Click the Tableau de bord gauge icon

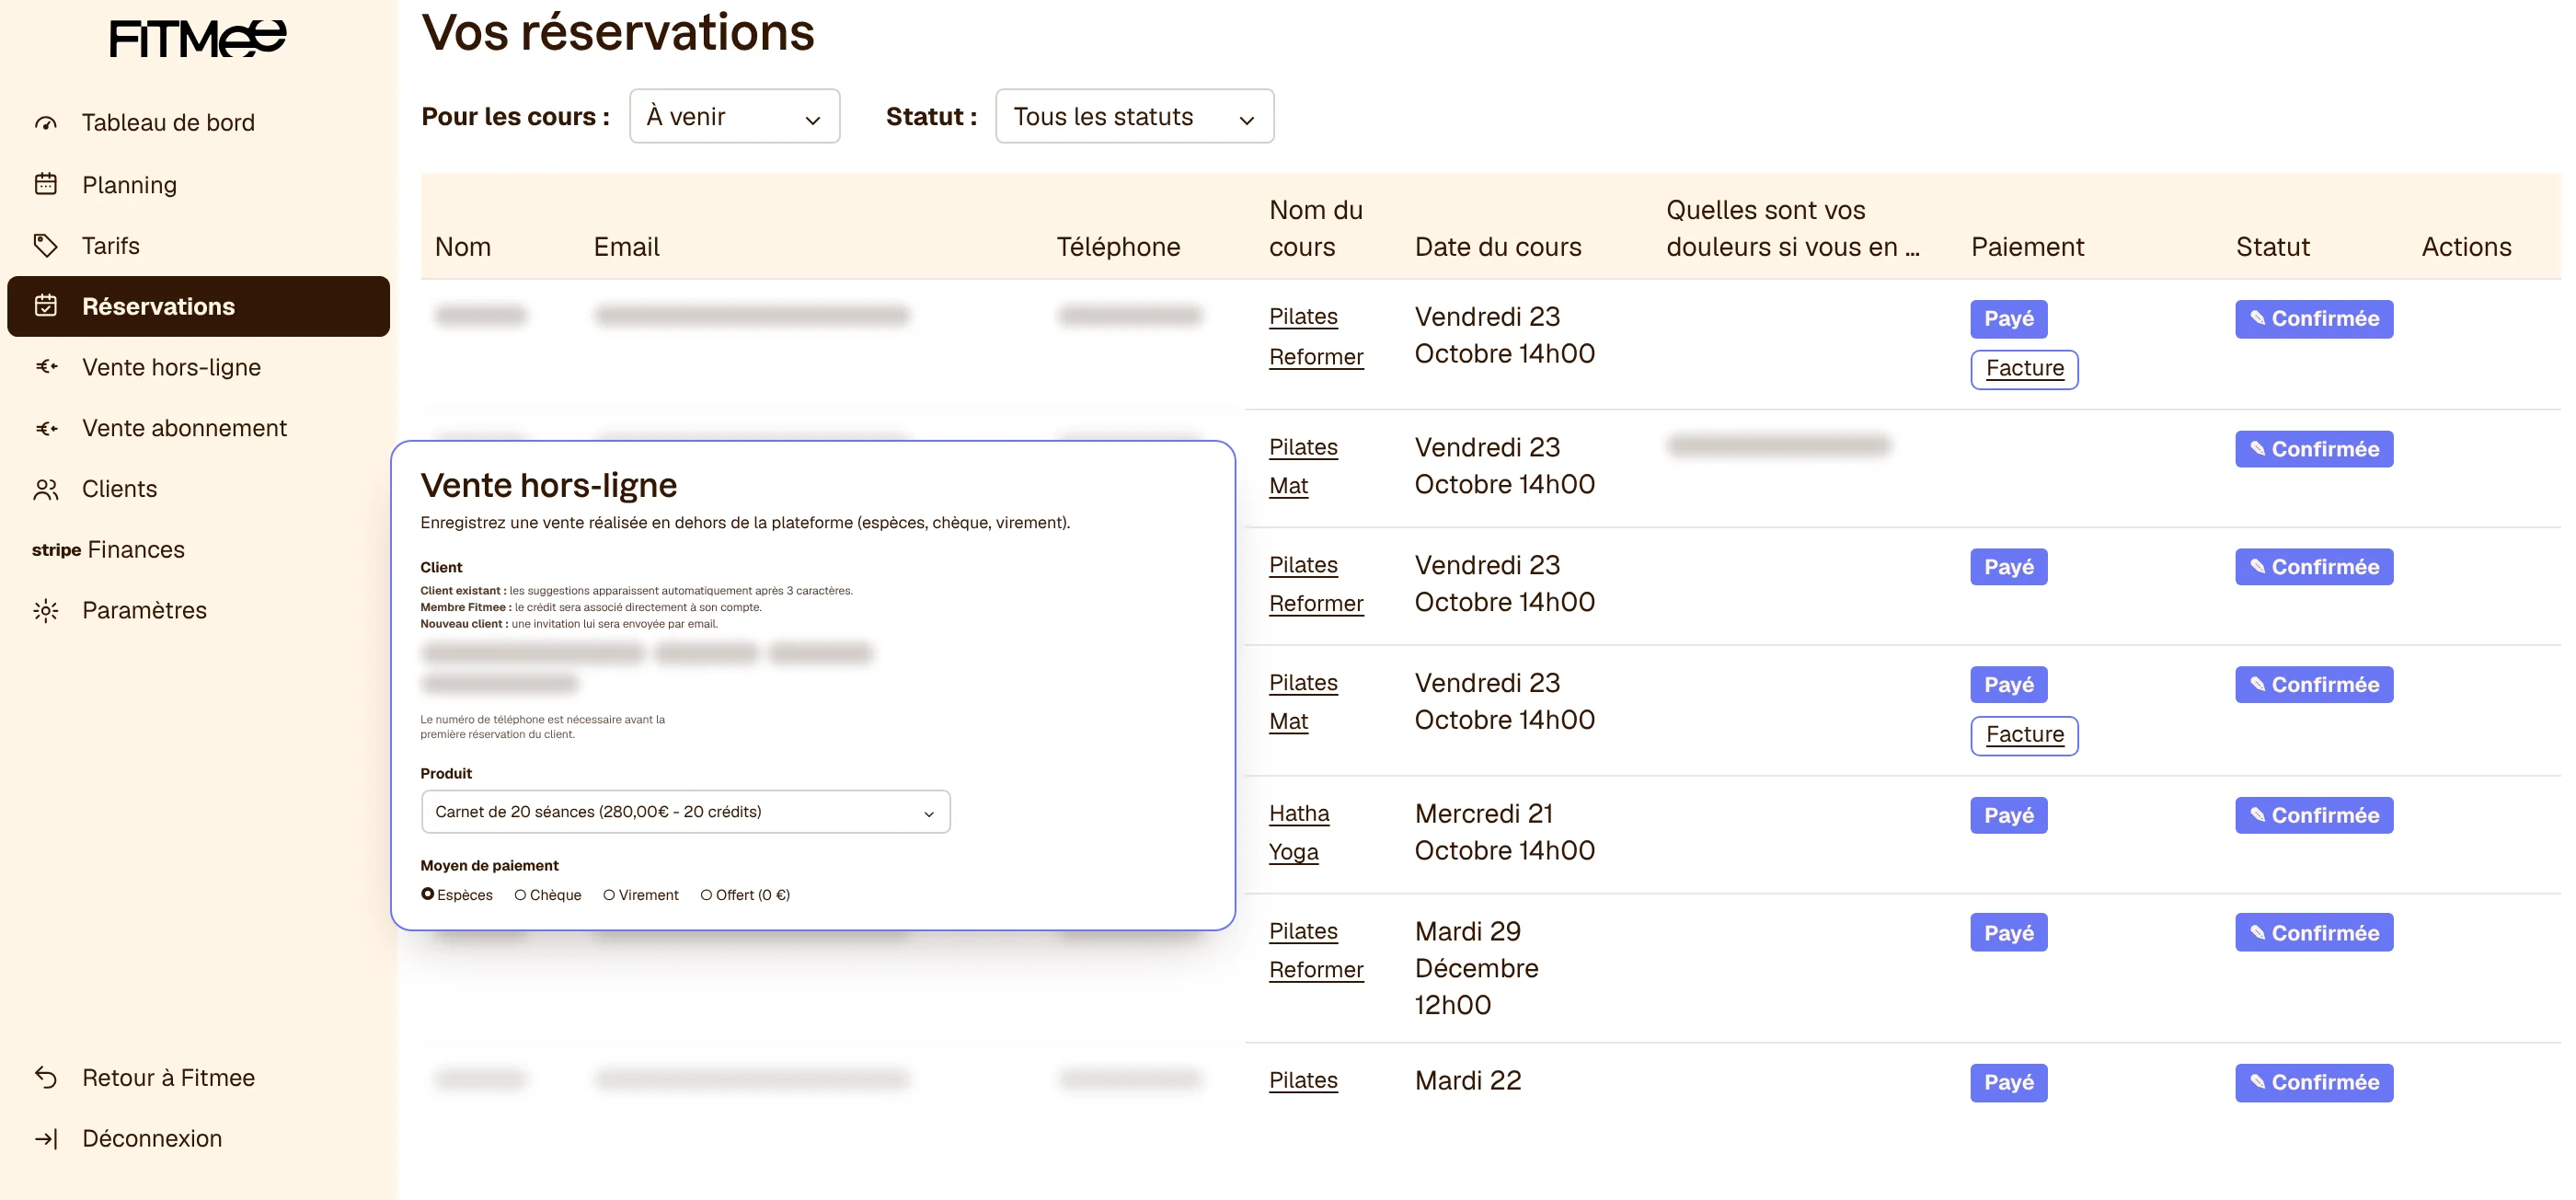click(46, 123)
